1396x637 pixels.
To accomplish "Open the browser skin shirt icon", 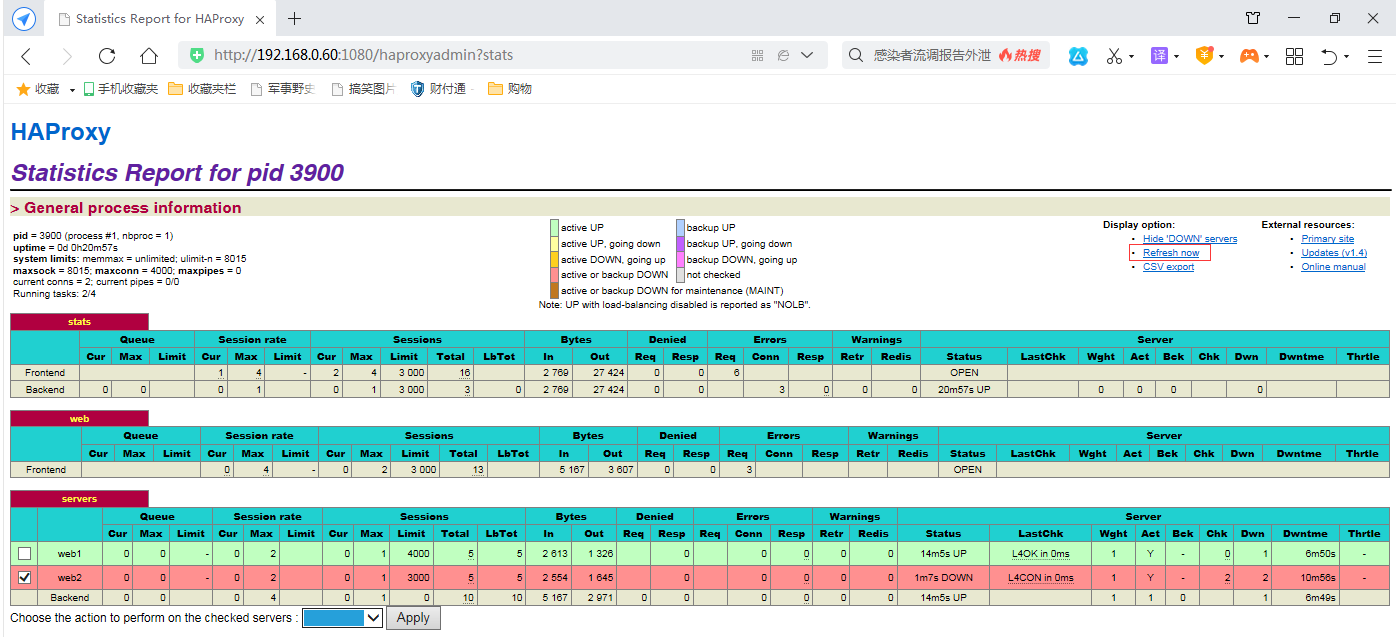I will pyautogui.click(x=1253, y=18).
